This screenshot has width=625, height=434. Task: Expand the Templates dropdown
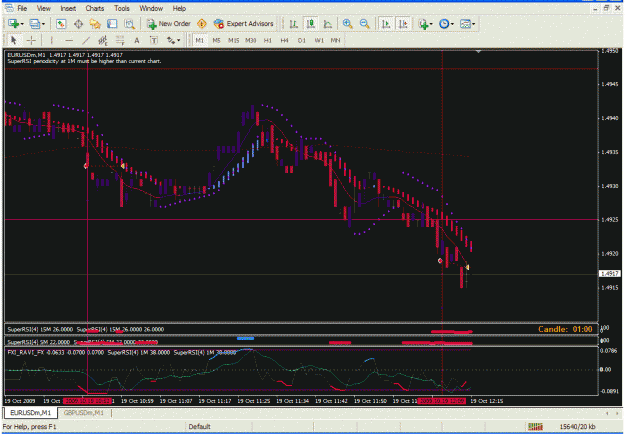tap(473, 24)
